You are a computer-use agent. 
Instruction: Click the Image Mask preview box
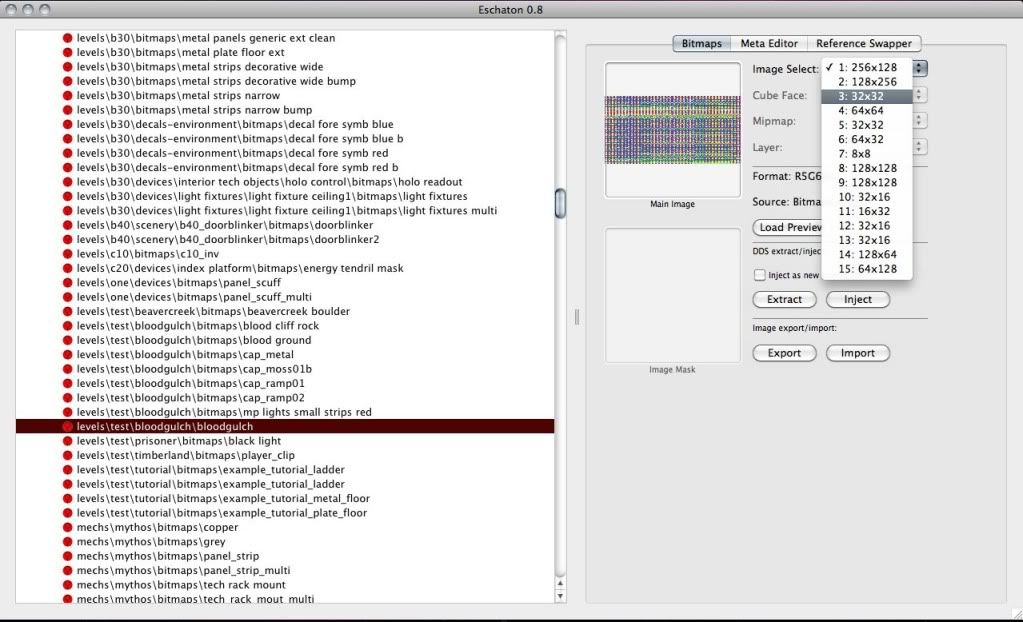point(673,295)
